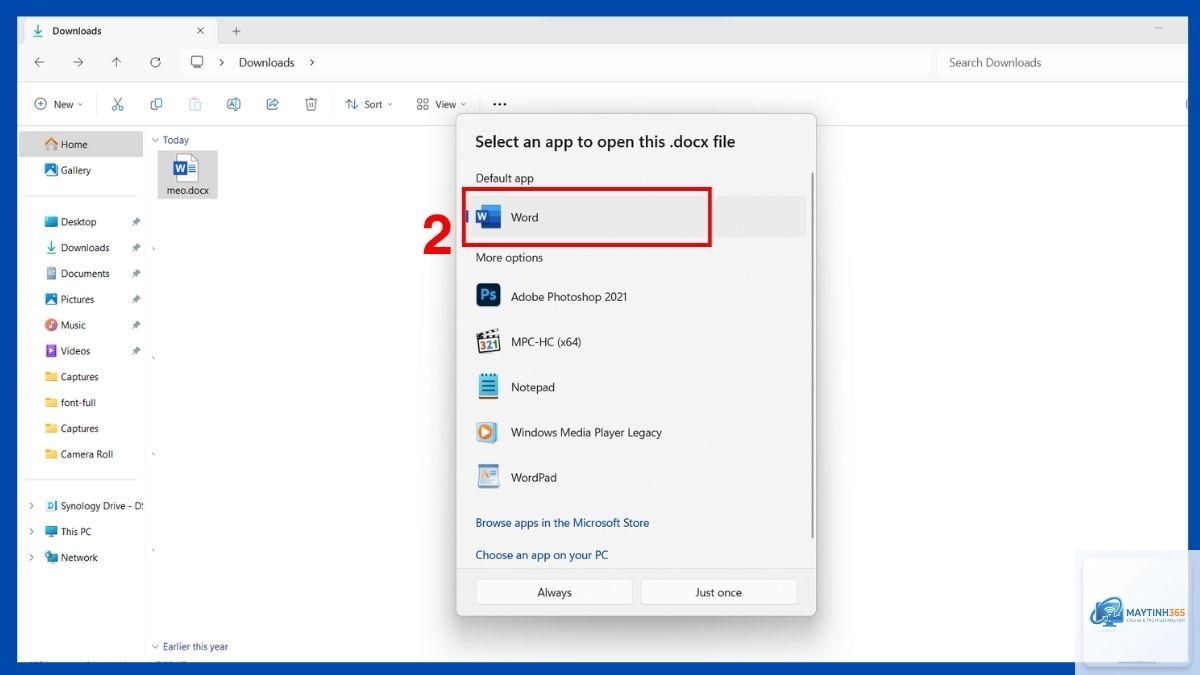Viewport: 1200px width, 675px height.
Task: Open the View dropdown menu
Action: click(441, 104)
